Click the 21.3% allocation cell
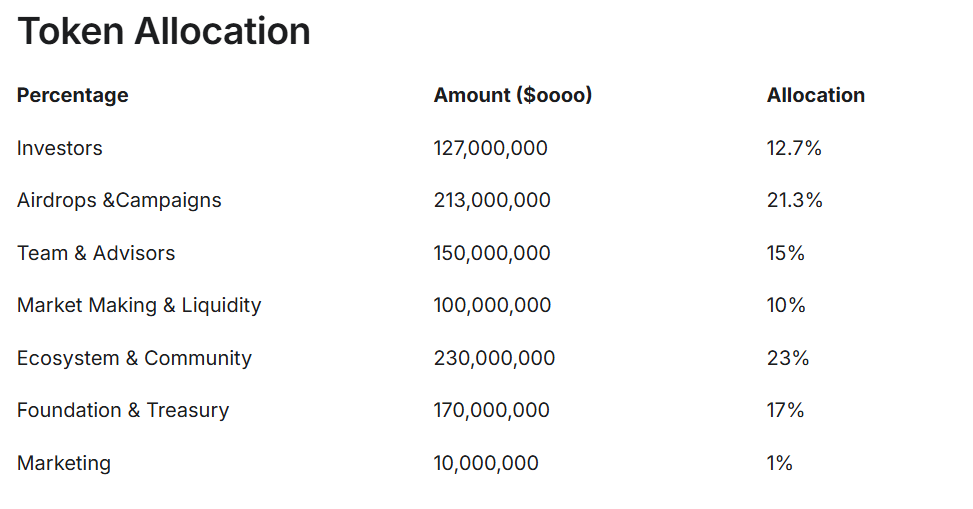 point(795,200)
